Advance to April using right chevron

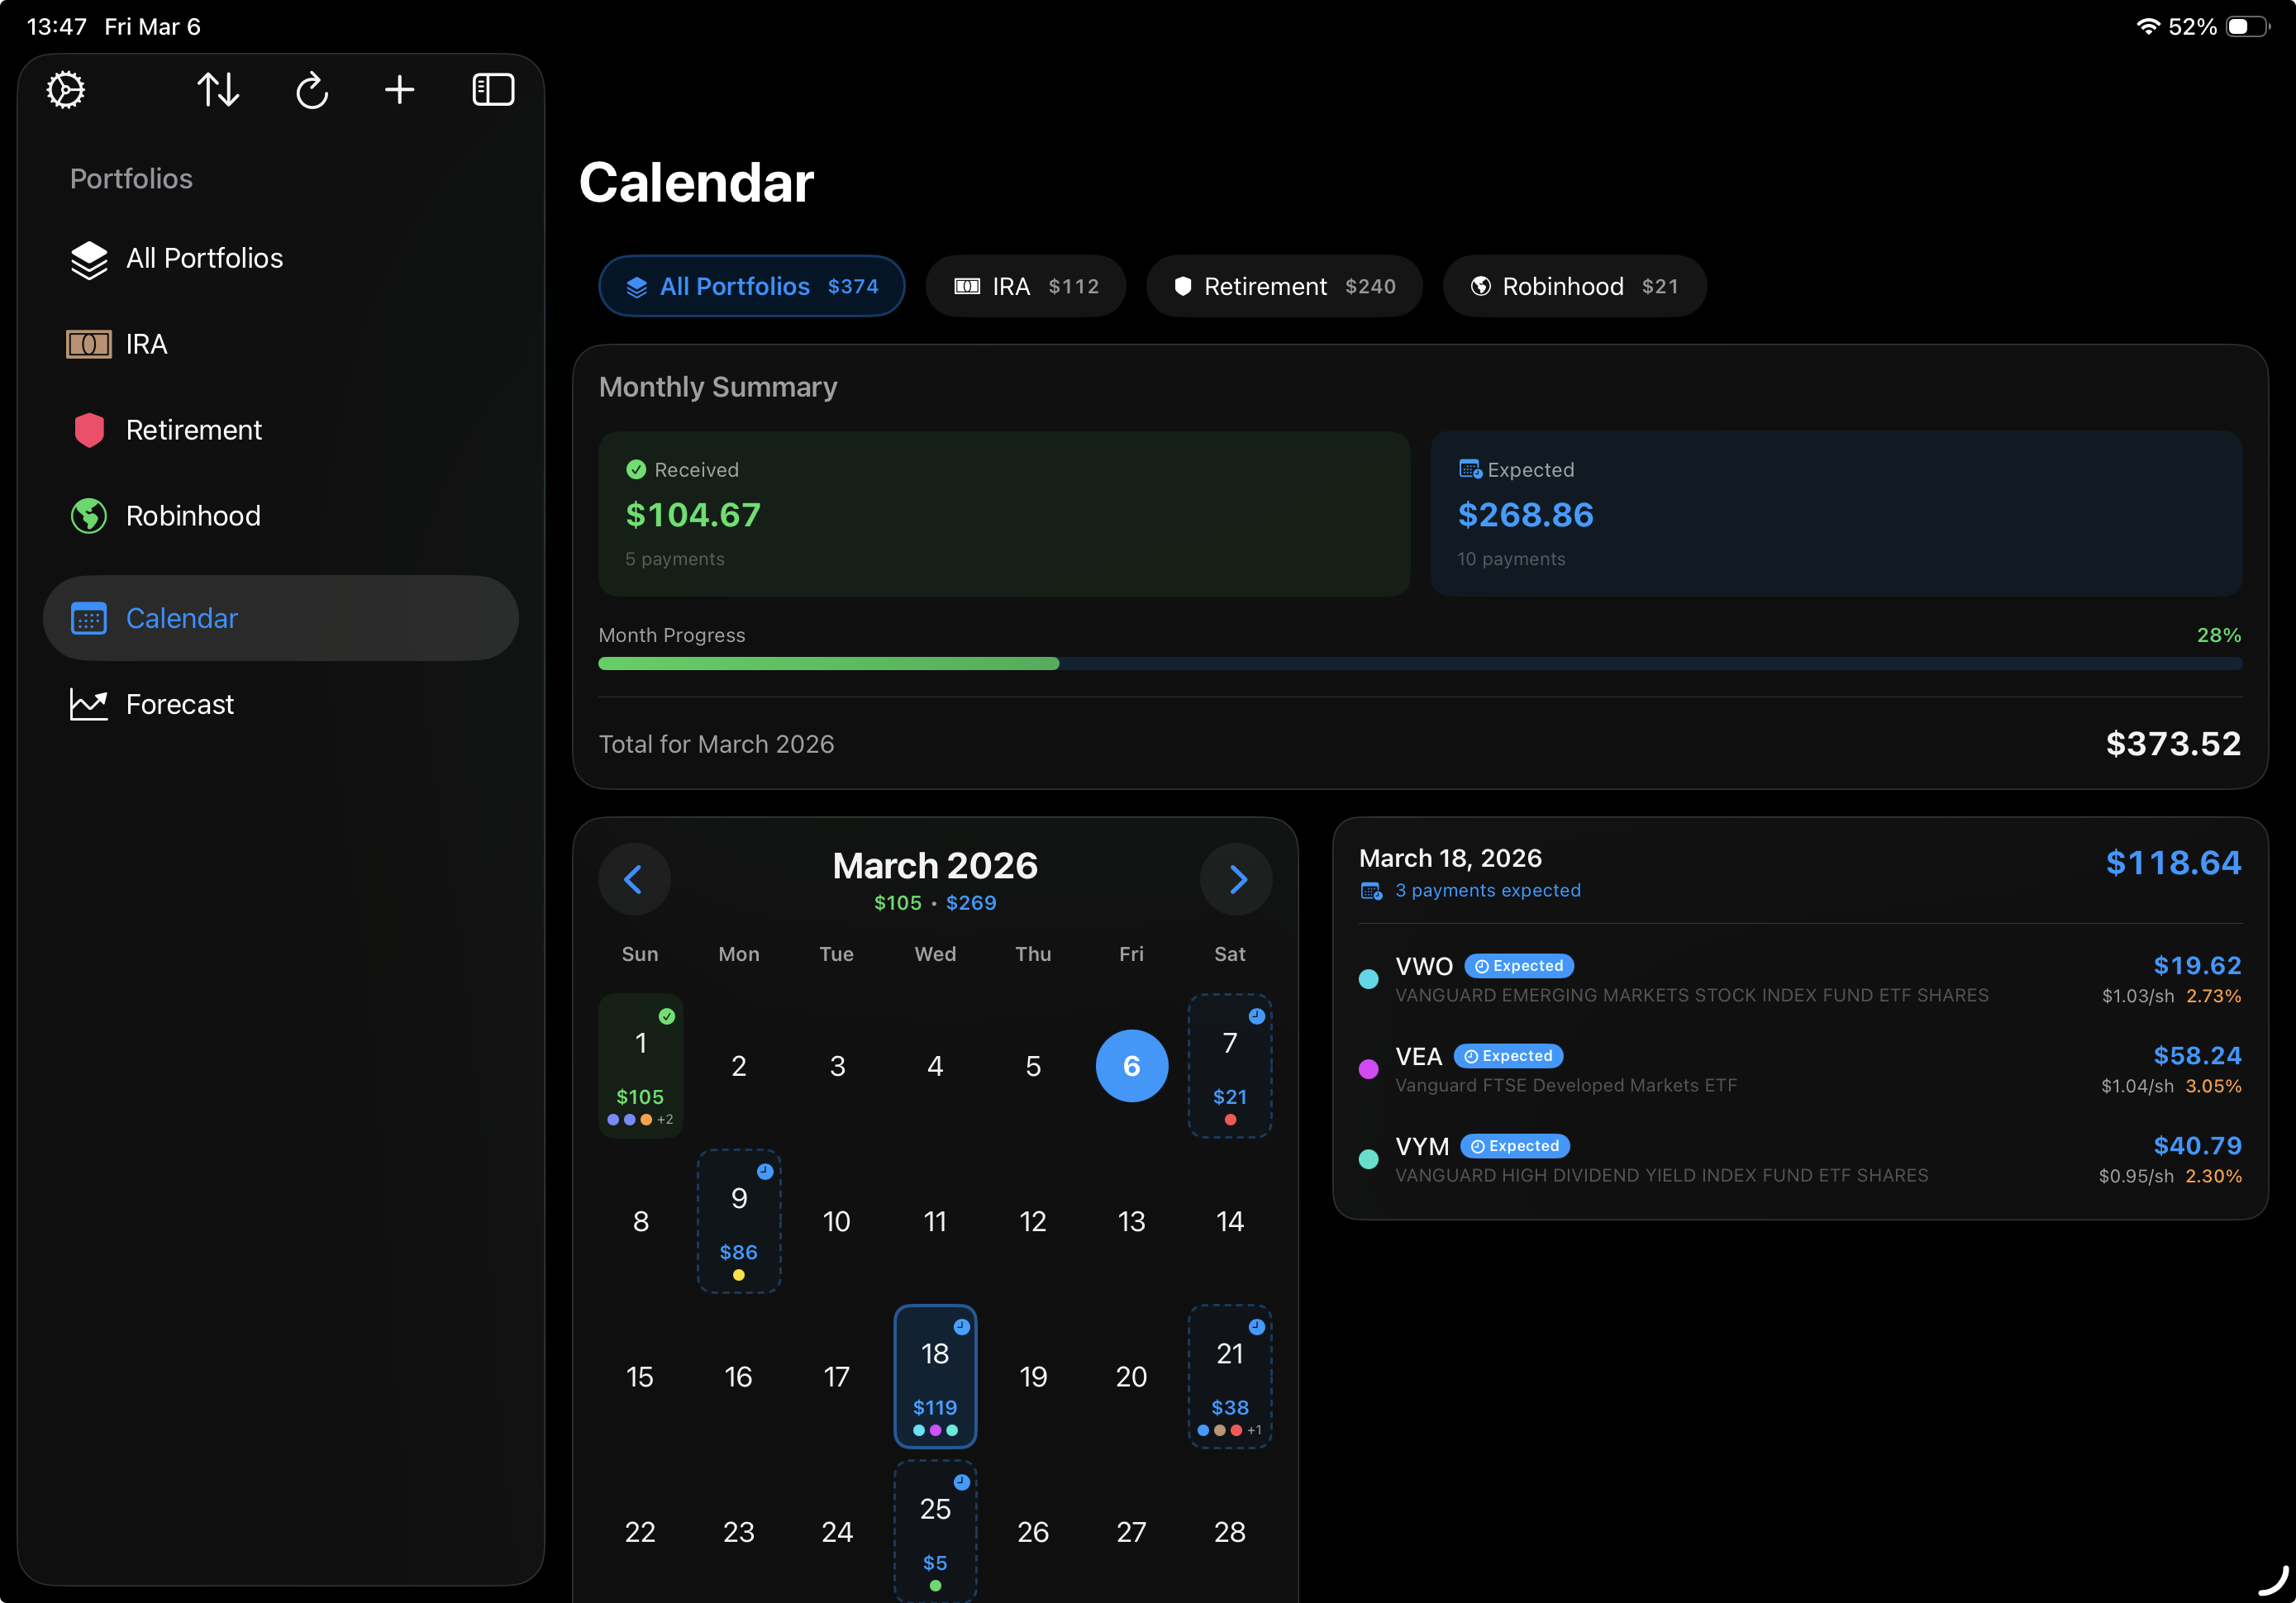click(x=1237, y=879)
